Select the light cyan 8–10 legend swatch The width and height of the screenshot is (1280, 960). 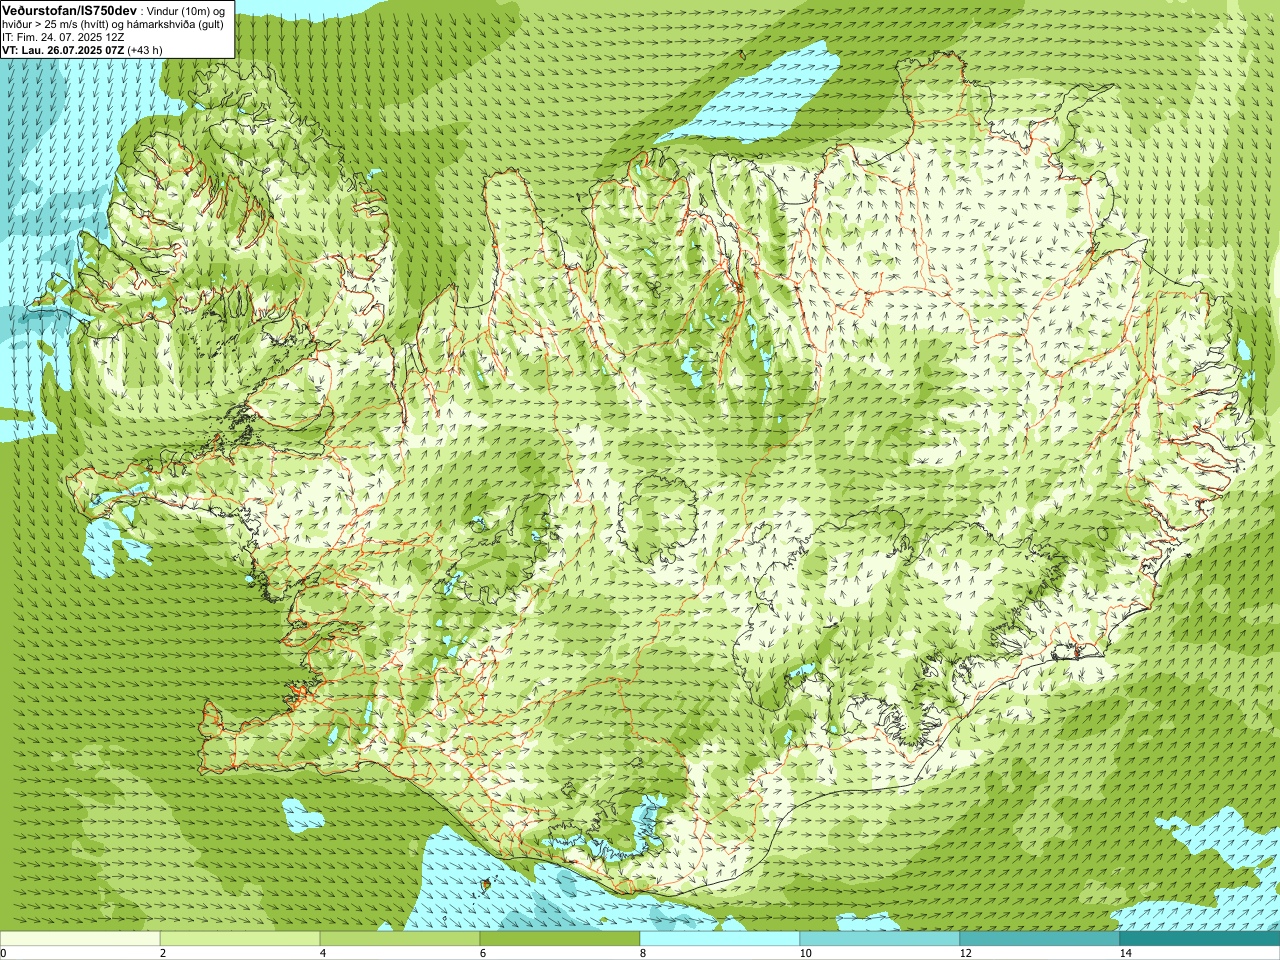[x=720, y=939]
